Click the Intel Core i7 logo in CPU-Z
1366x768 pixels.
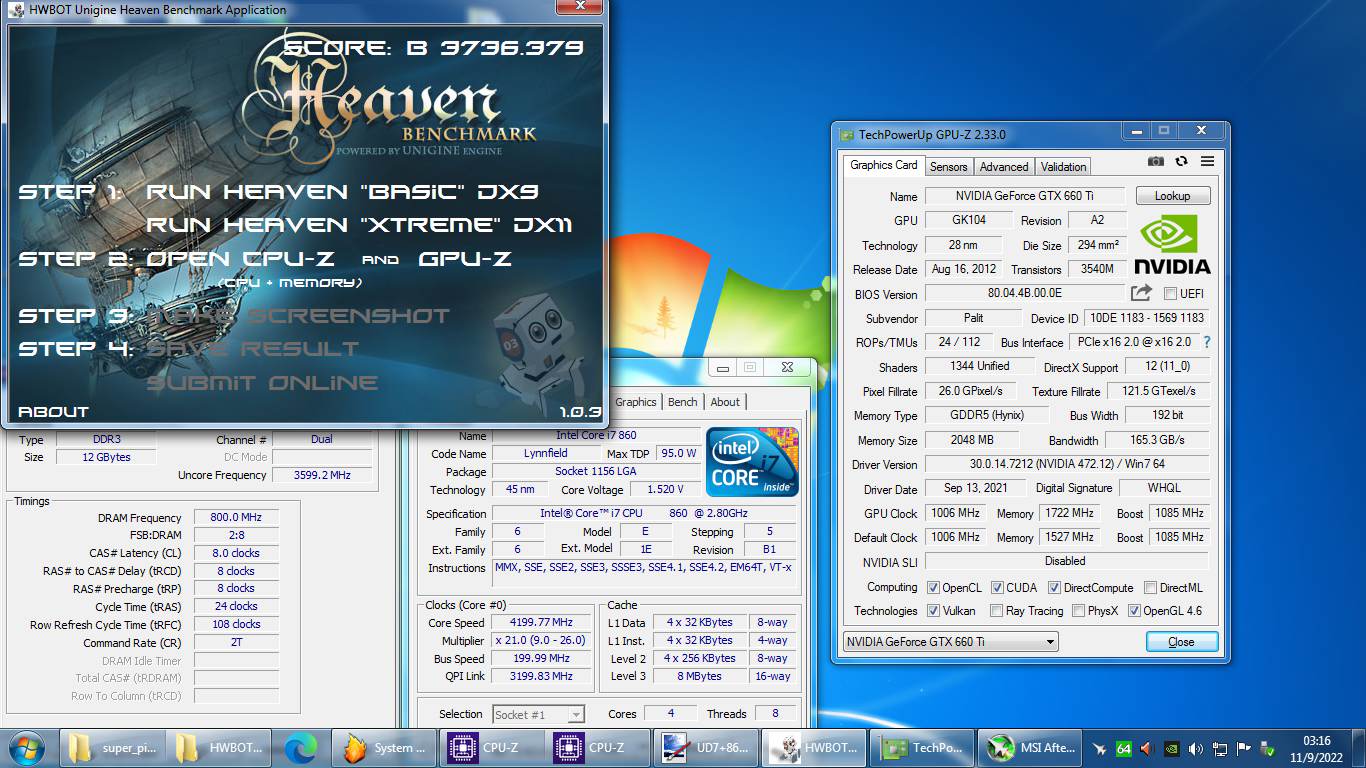(752, 462)
